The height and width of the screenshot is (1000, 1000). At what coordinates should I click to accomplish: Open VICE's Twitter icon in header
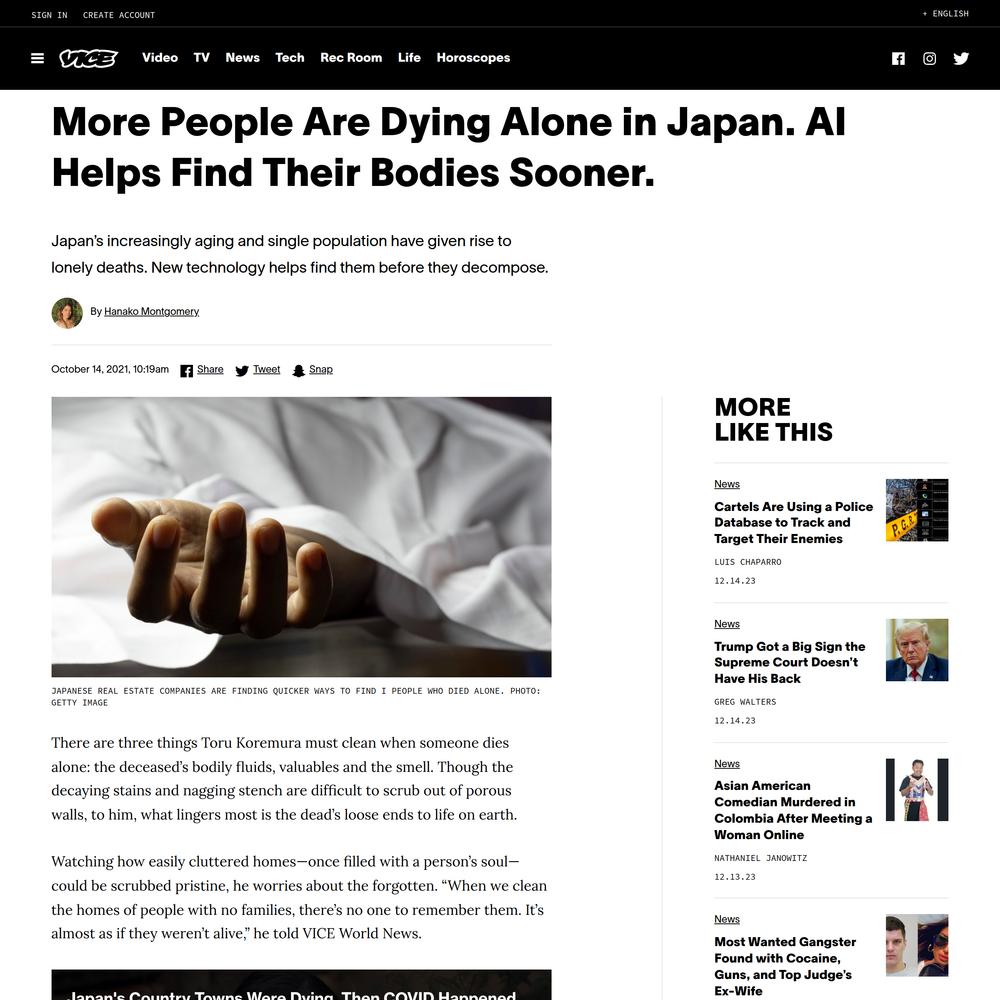pos(961,59)
